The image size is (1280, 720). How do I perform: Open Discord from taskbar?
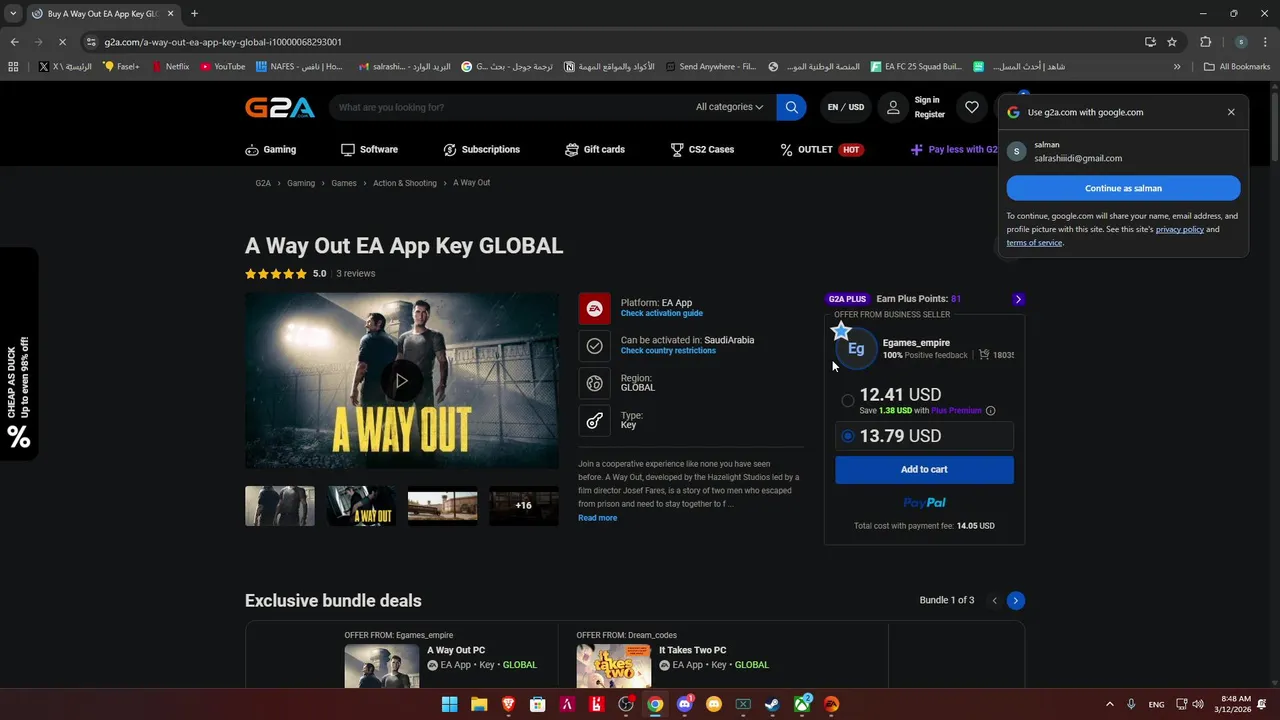[684, 704]
